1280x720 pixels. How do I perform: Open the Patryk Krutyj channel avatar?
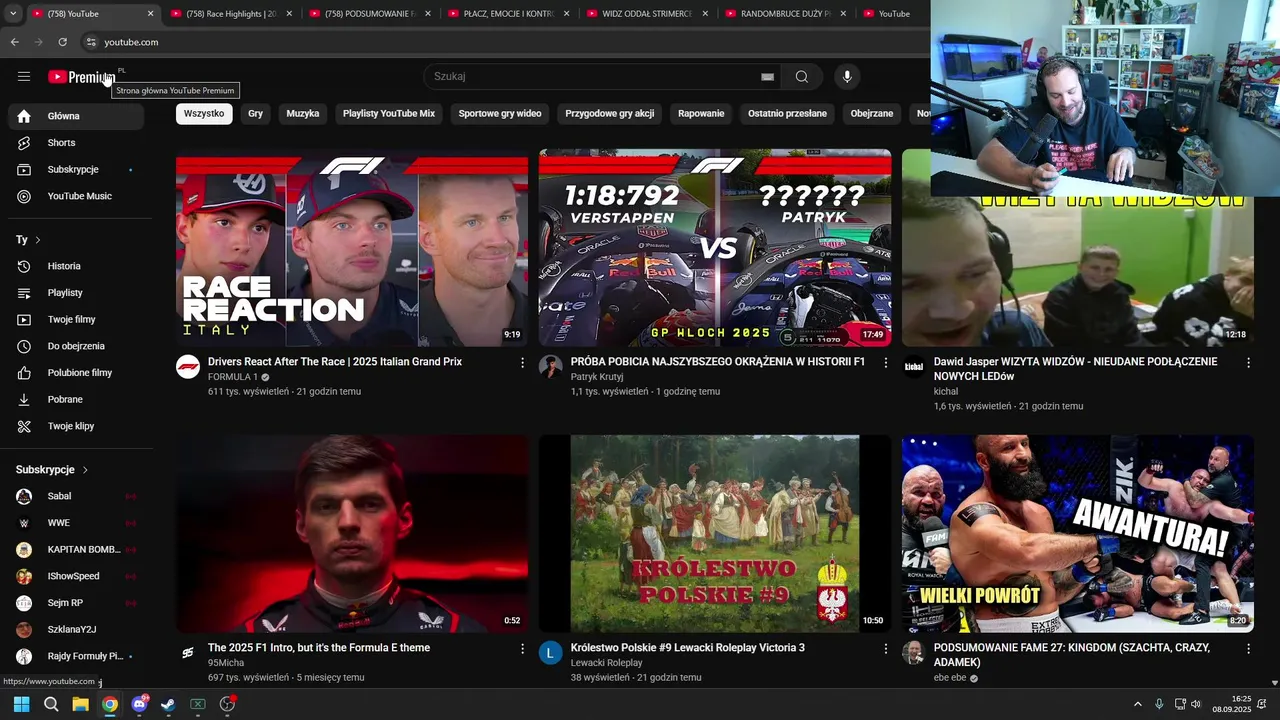[551, 367]
